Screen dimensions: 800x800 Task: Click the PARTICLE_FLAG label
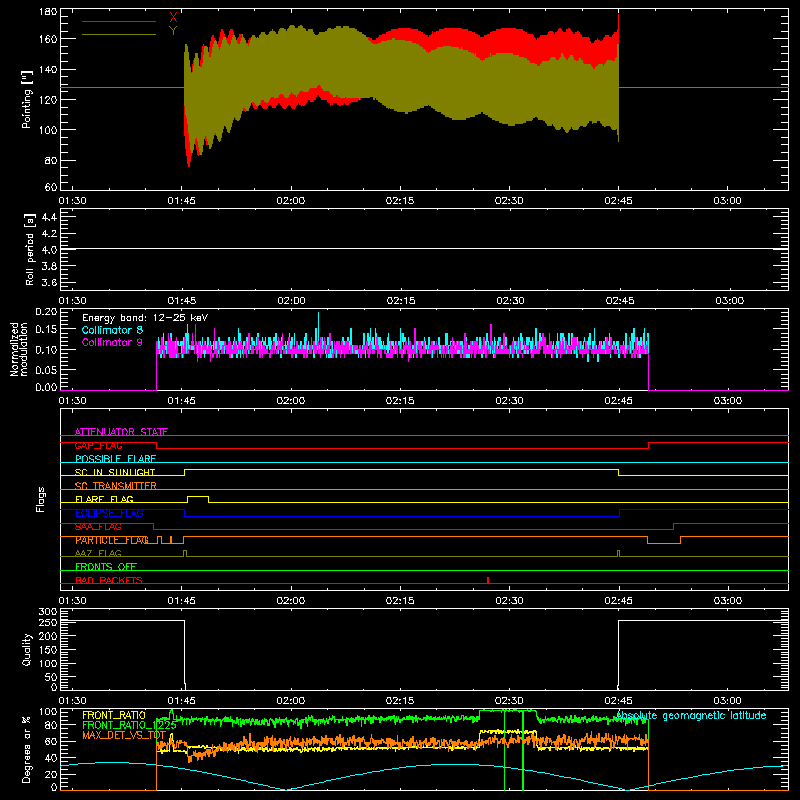tap(112, 540)
